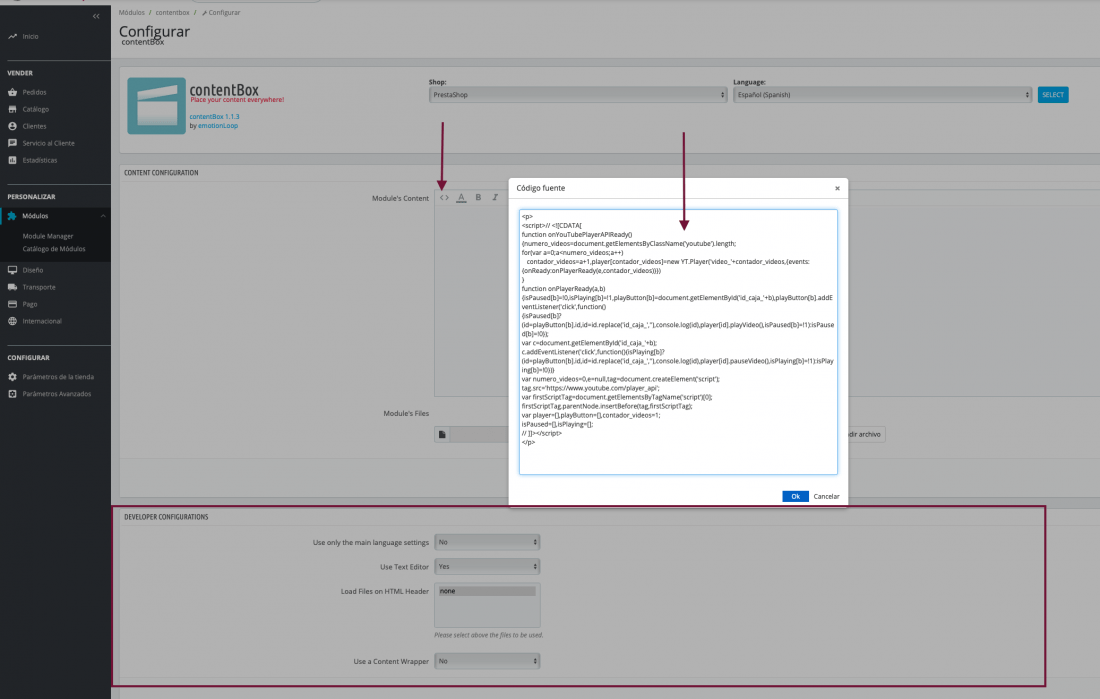The height and width of the screenshot is (699, 1100).
Task: Click the blue SELECT button
Action: pyautogui.click(x=1053, y=95)
